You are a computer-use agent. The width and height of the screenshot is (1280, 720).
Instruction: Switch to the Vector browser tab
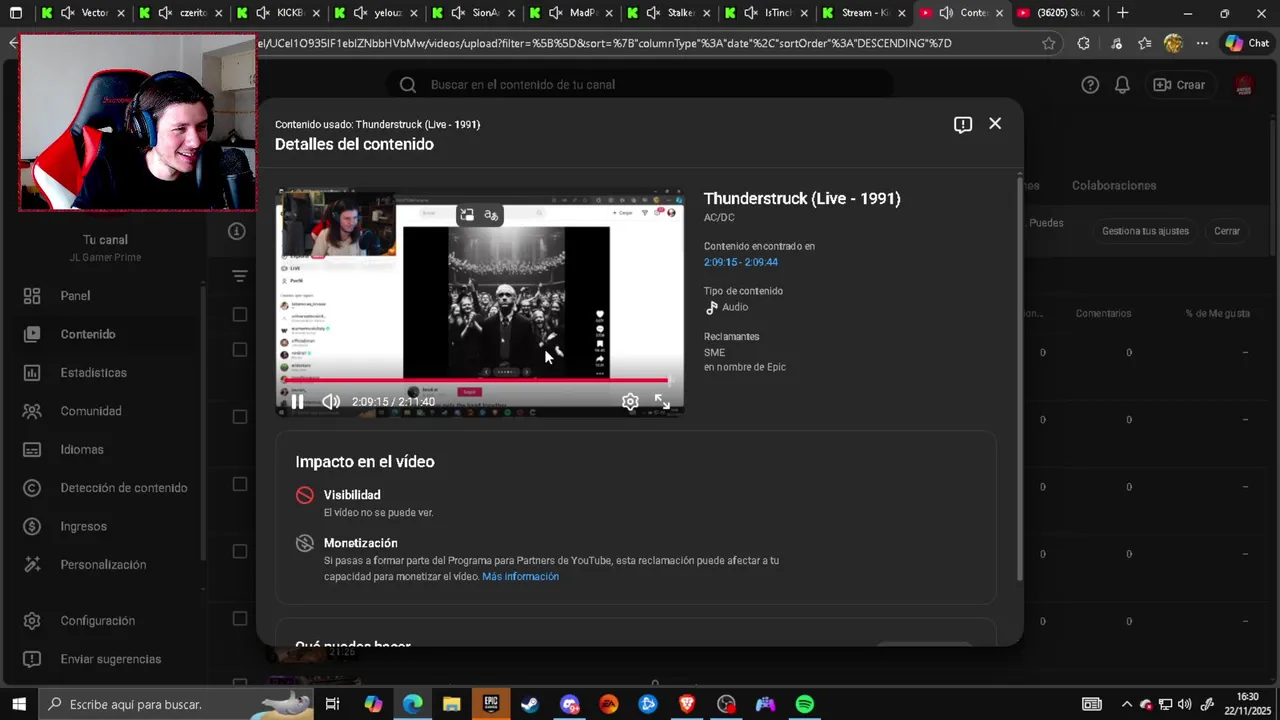(82, 13)
